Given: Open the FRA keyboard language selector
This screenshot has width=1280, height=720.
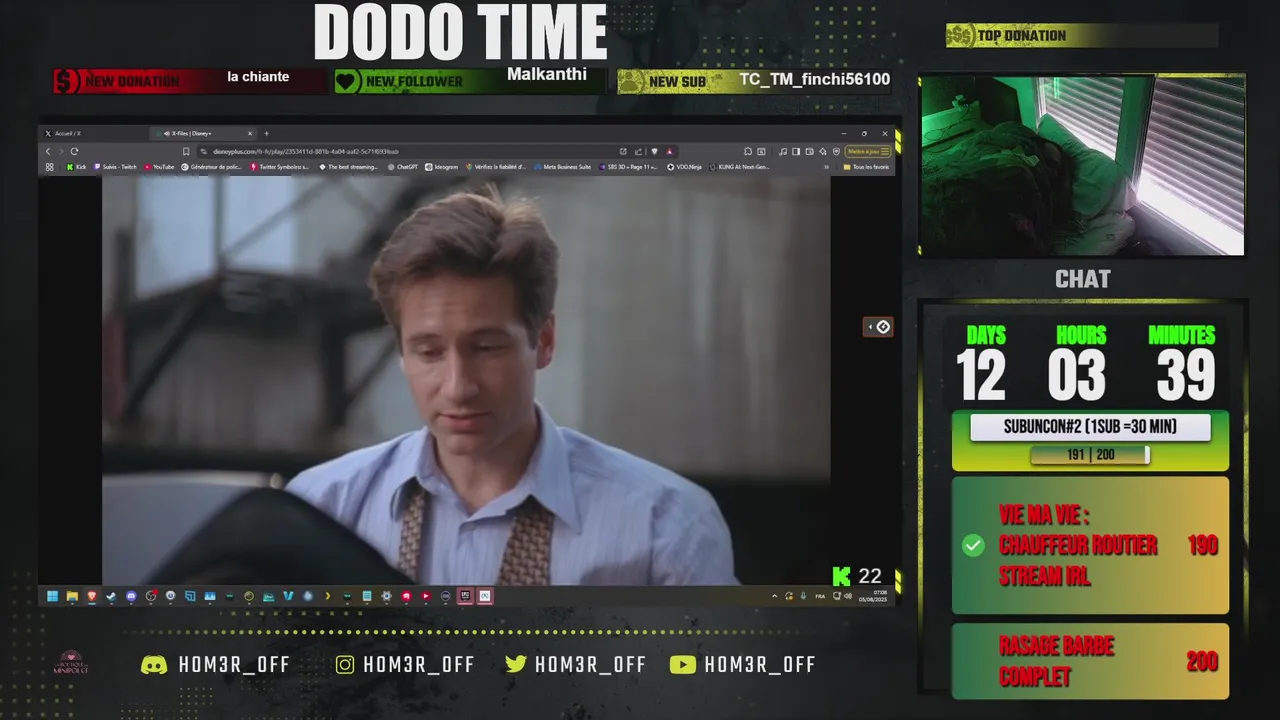Looking at the screenshot, I should click(x=820, y=596).
